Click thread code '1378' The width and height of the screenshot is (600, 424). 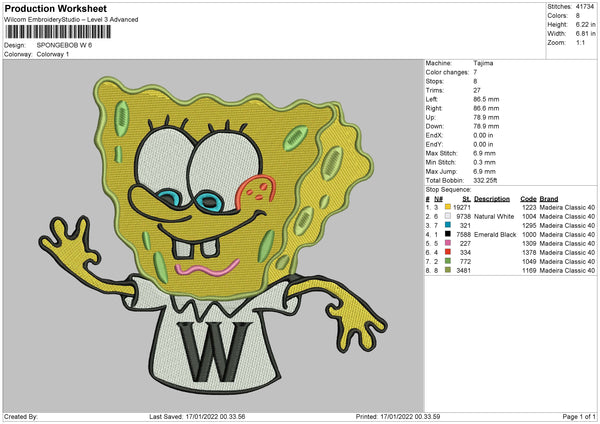point(529,253)
